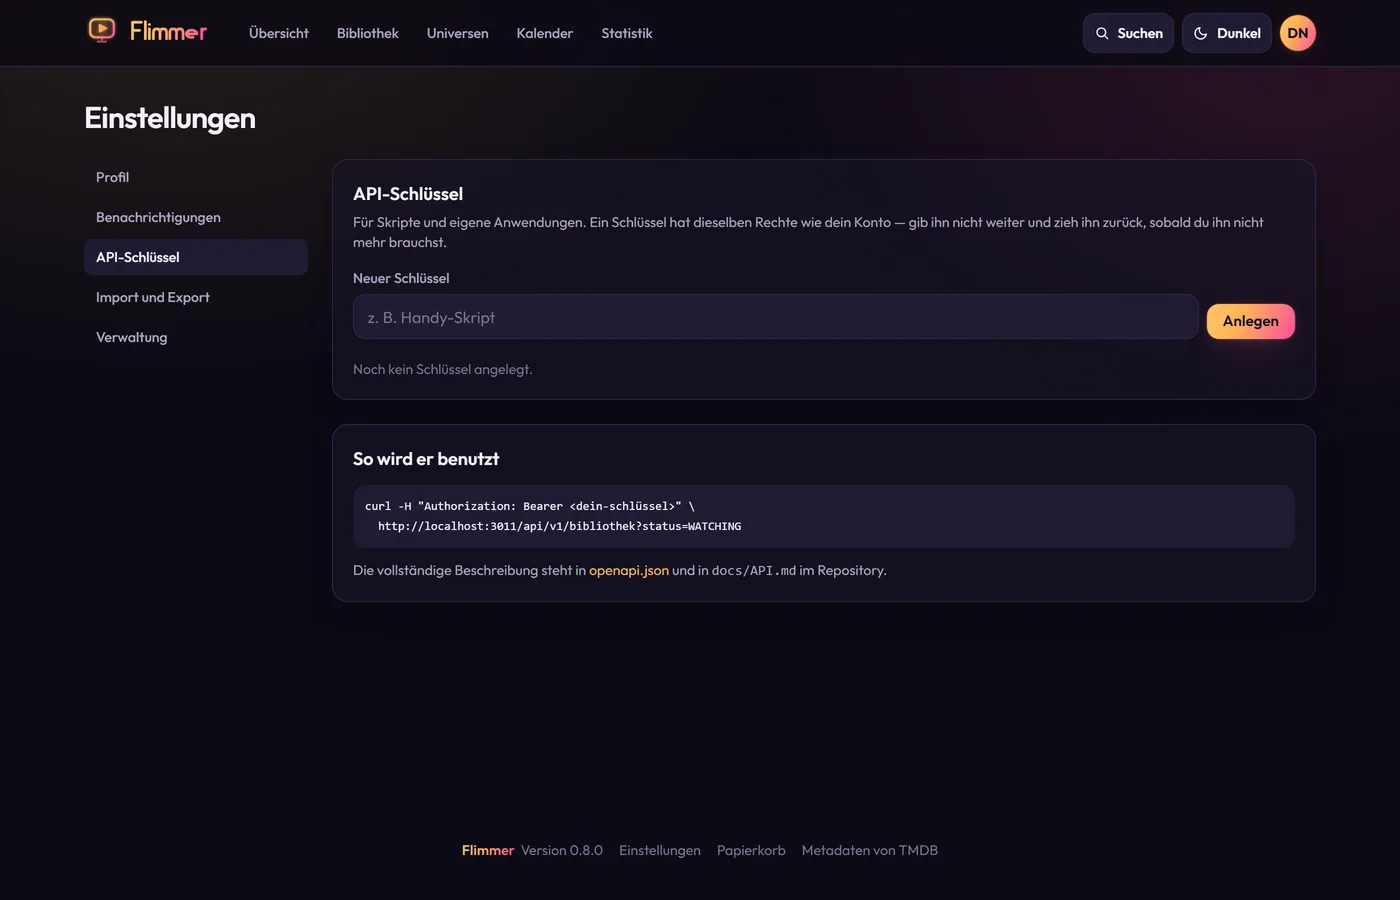Open the Übersicht navigation item
This screenshot has height=900, width=1400.
[x=279, y=33]
